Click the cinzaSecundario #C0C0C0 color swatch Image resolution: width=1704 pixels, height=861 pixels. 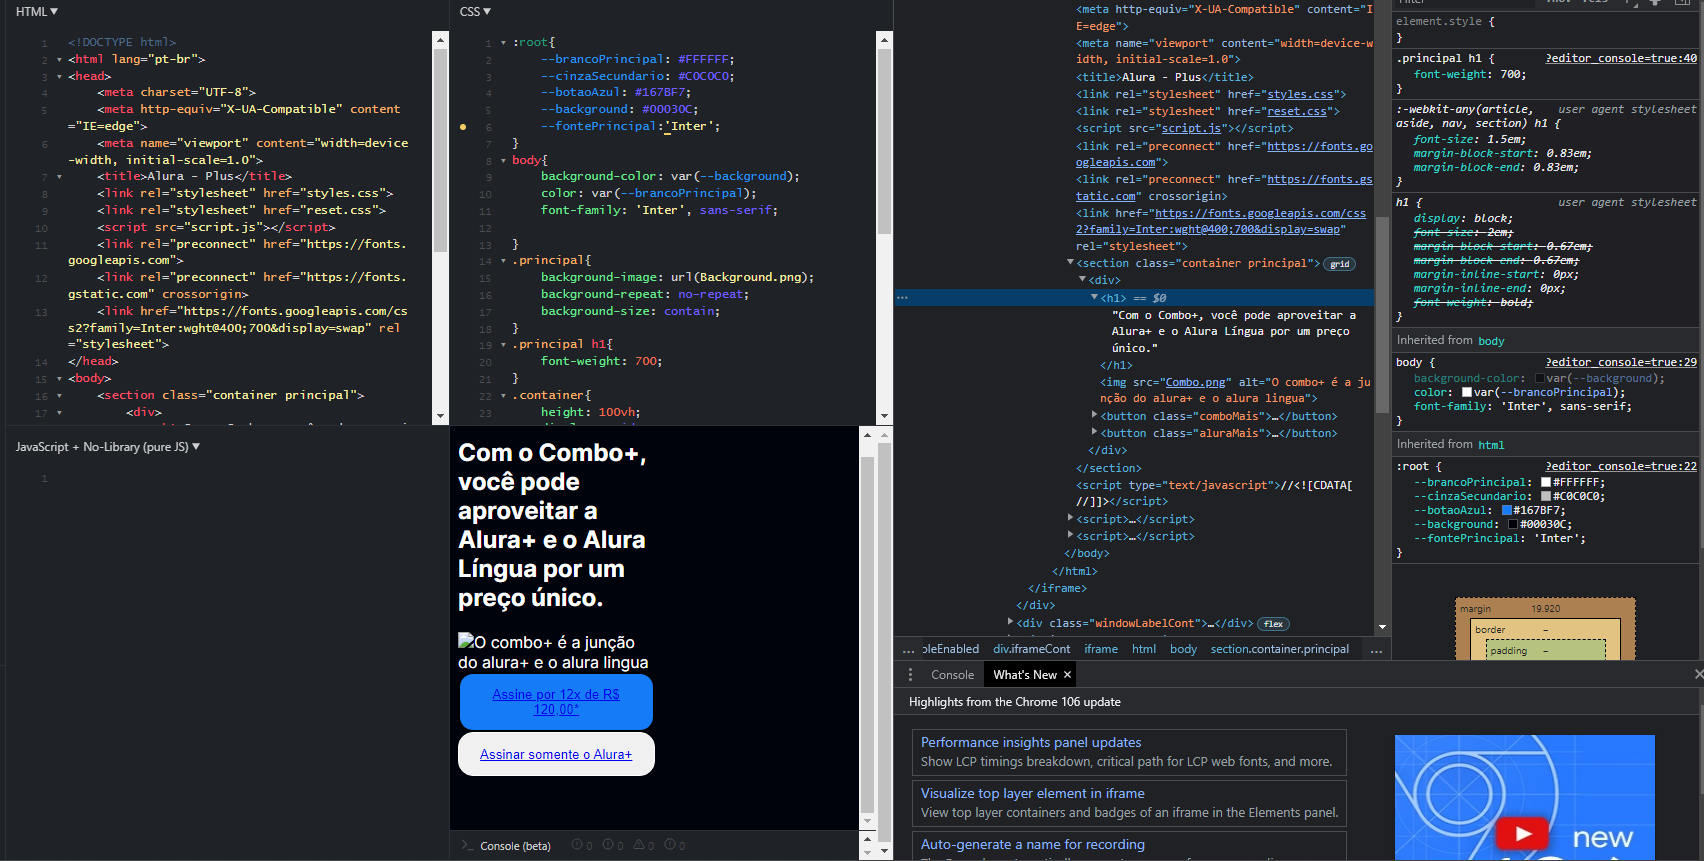click(x=1546, y=496)
